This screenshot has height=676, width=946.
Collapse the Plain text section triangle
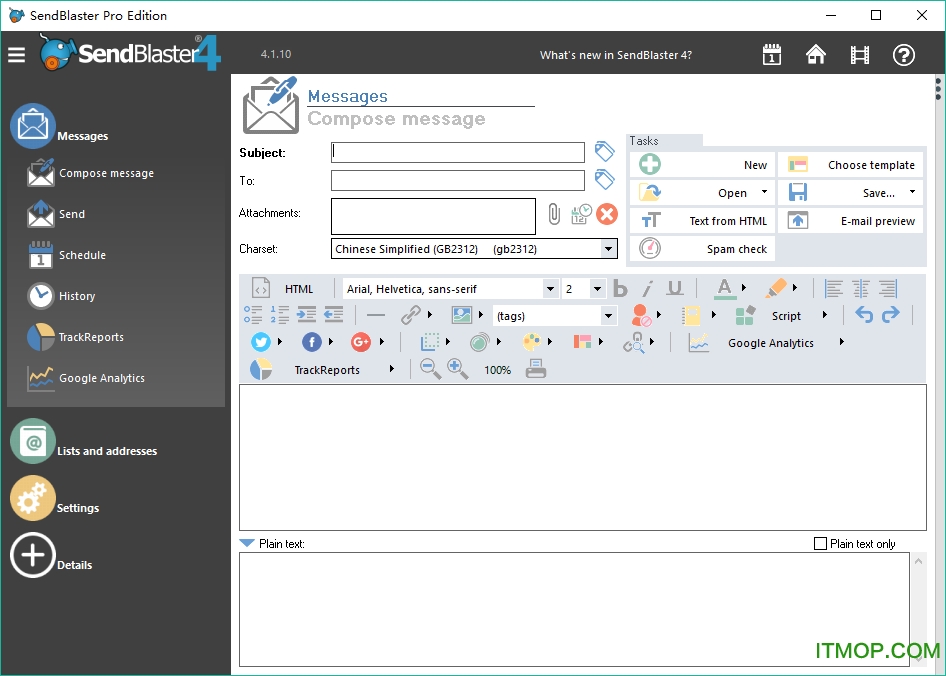coord(247,543)
